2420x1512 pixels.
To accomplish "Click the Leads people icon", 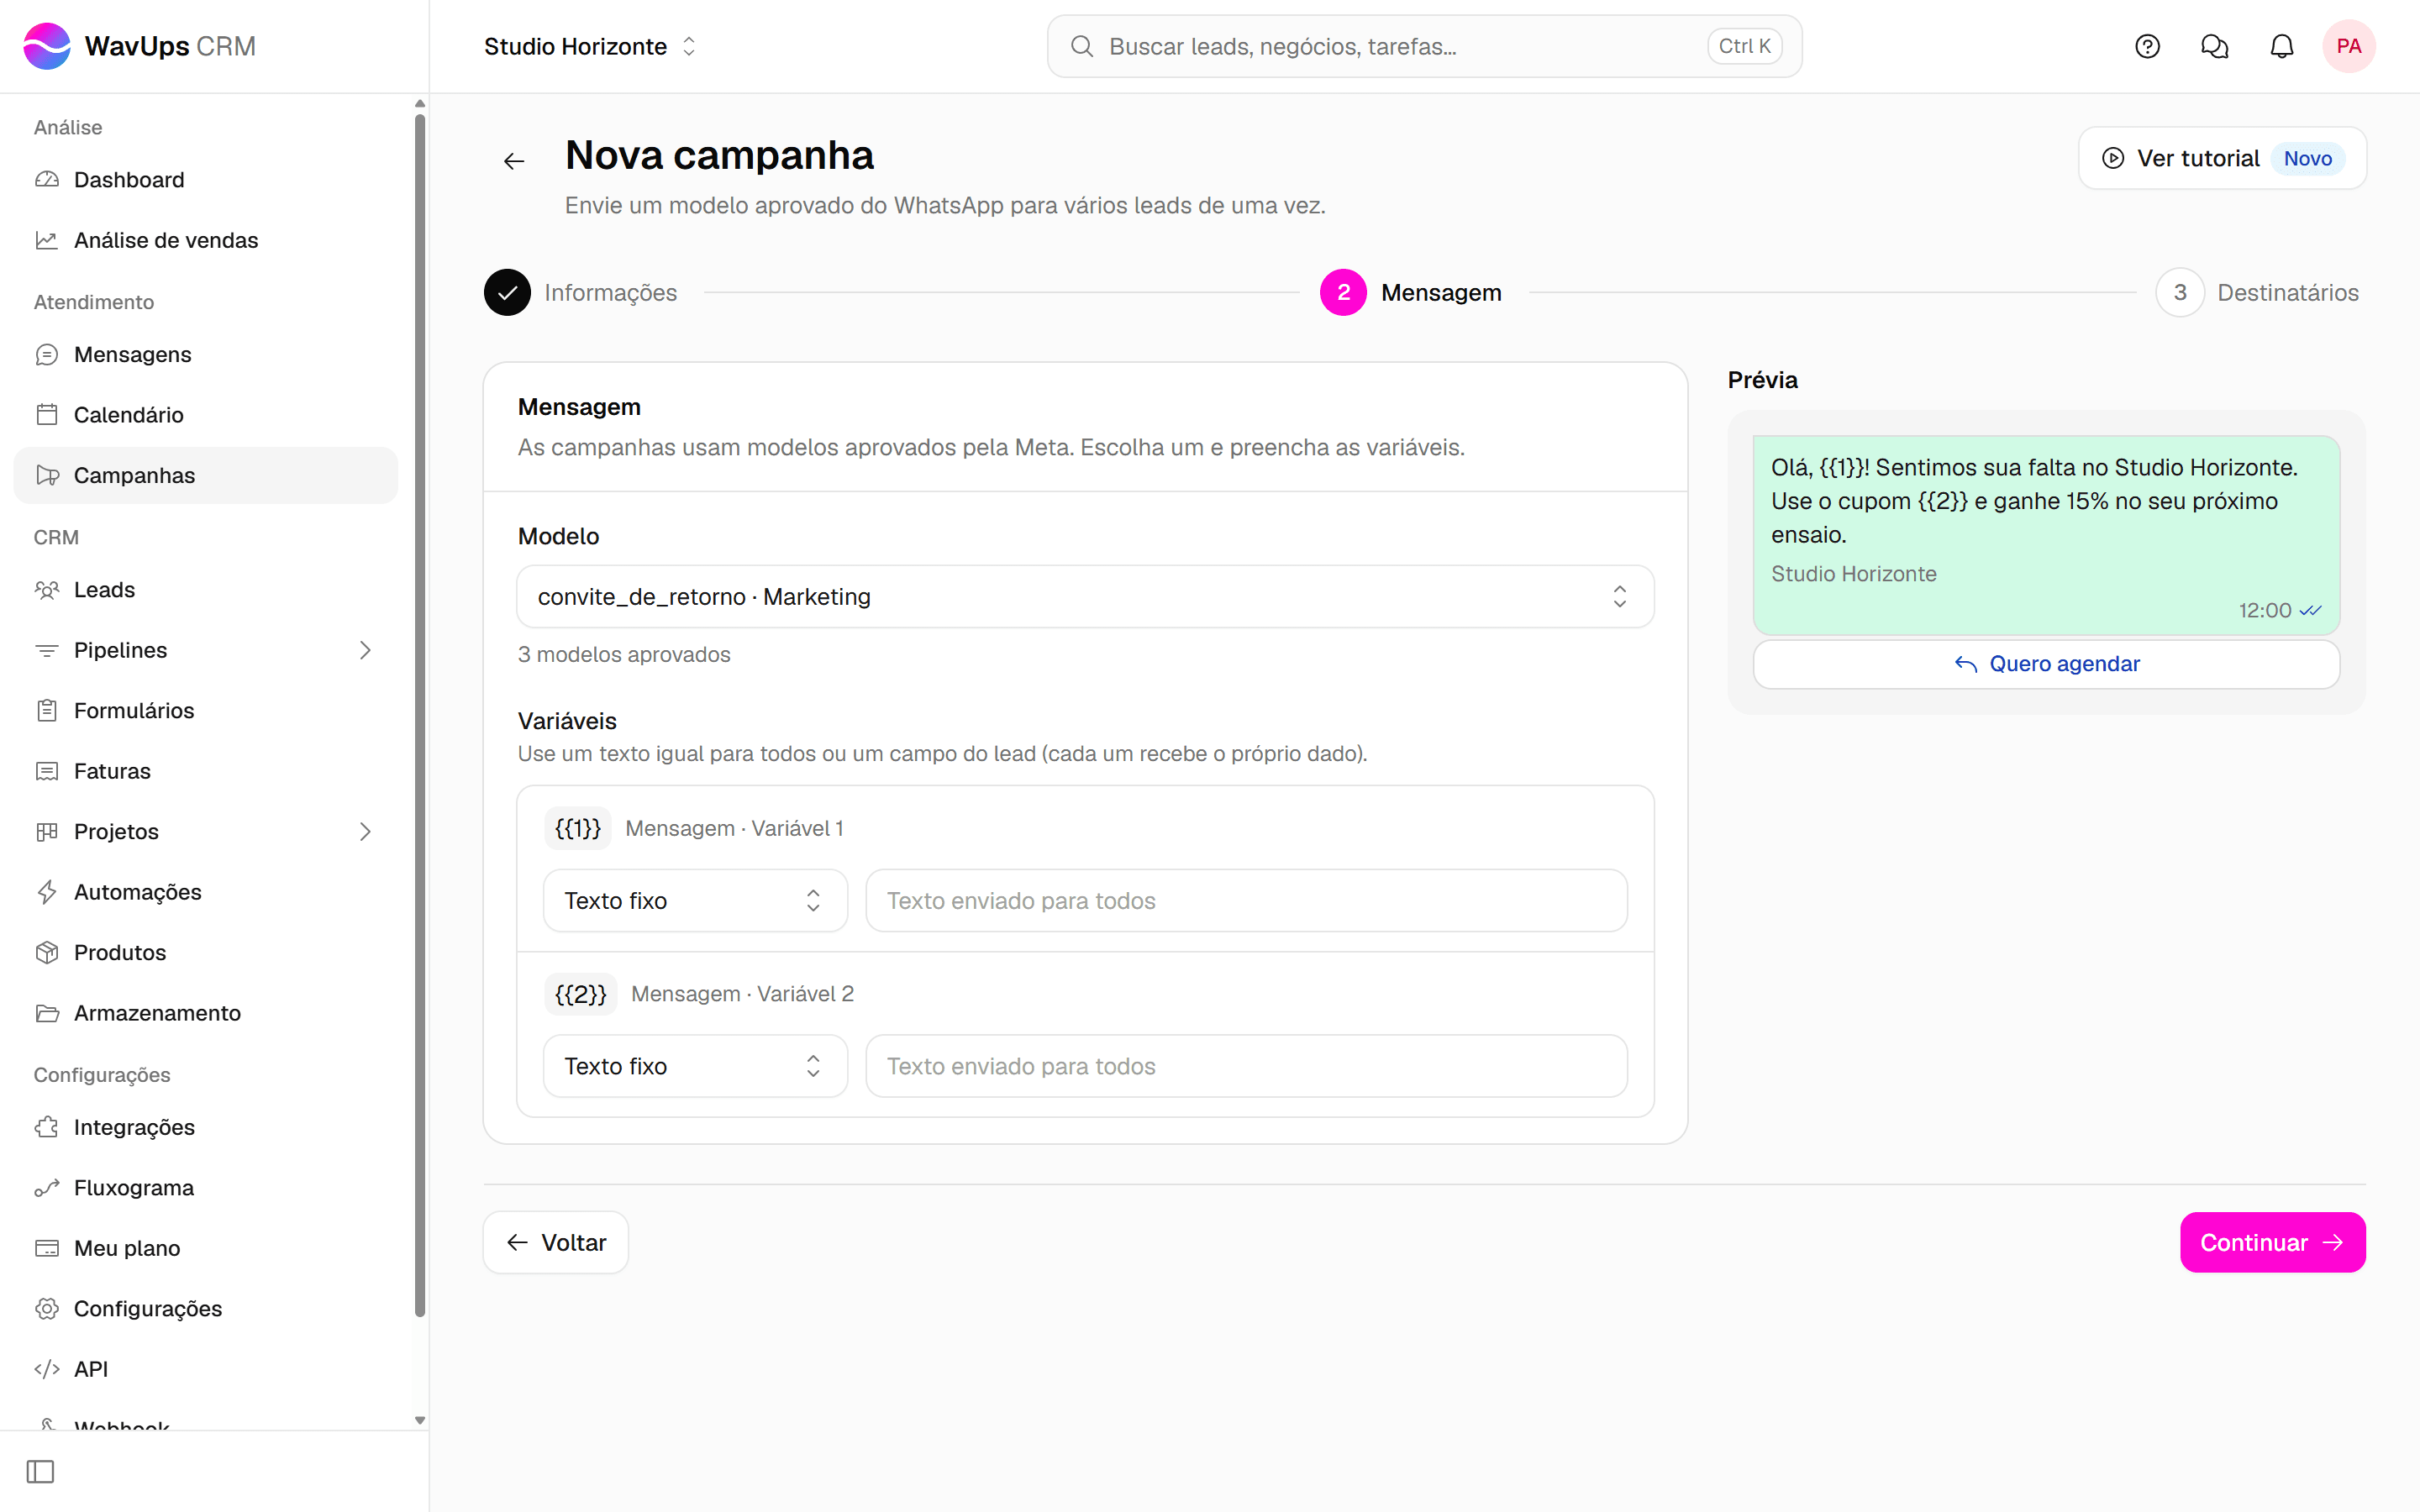I will pos(47,590).
